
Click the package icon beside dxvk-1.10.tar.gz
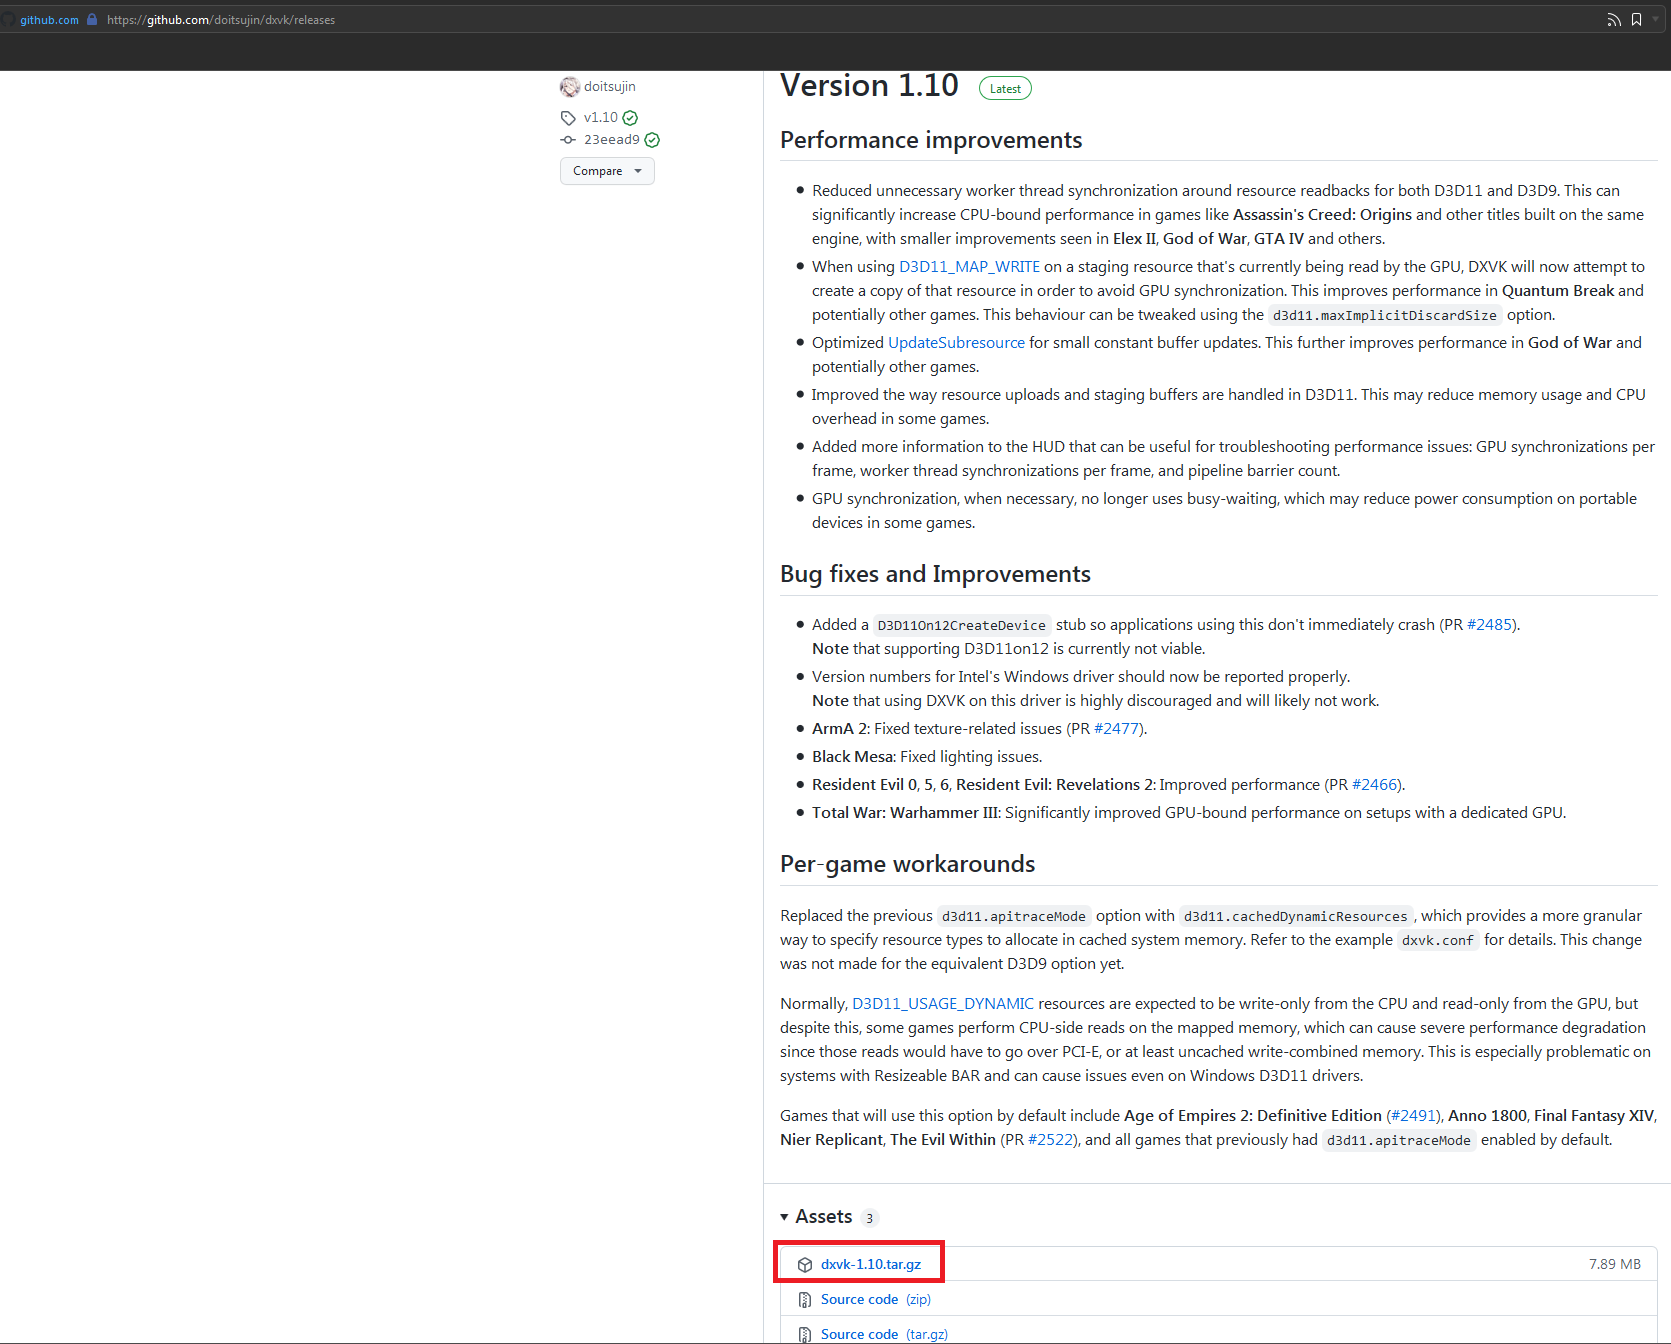pos(805,1265)
